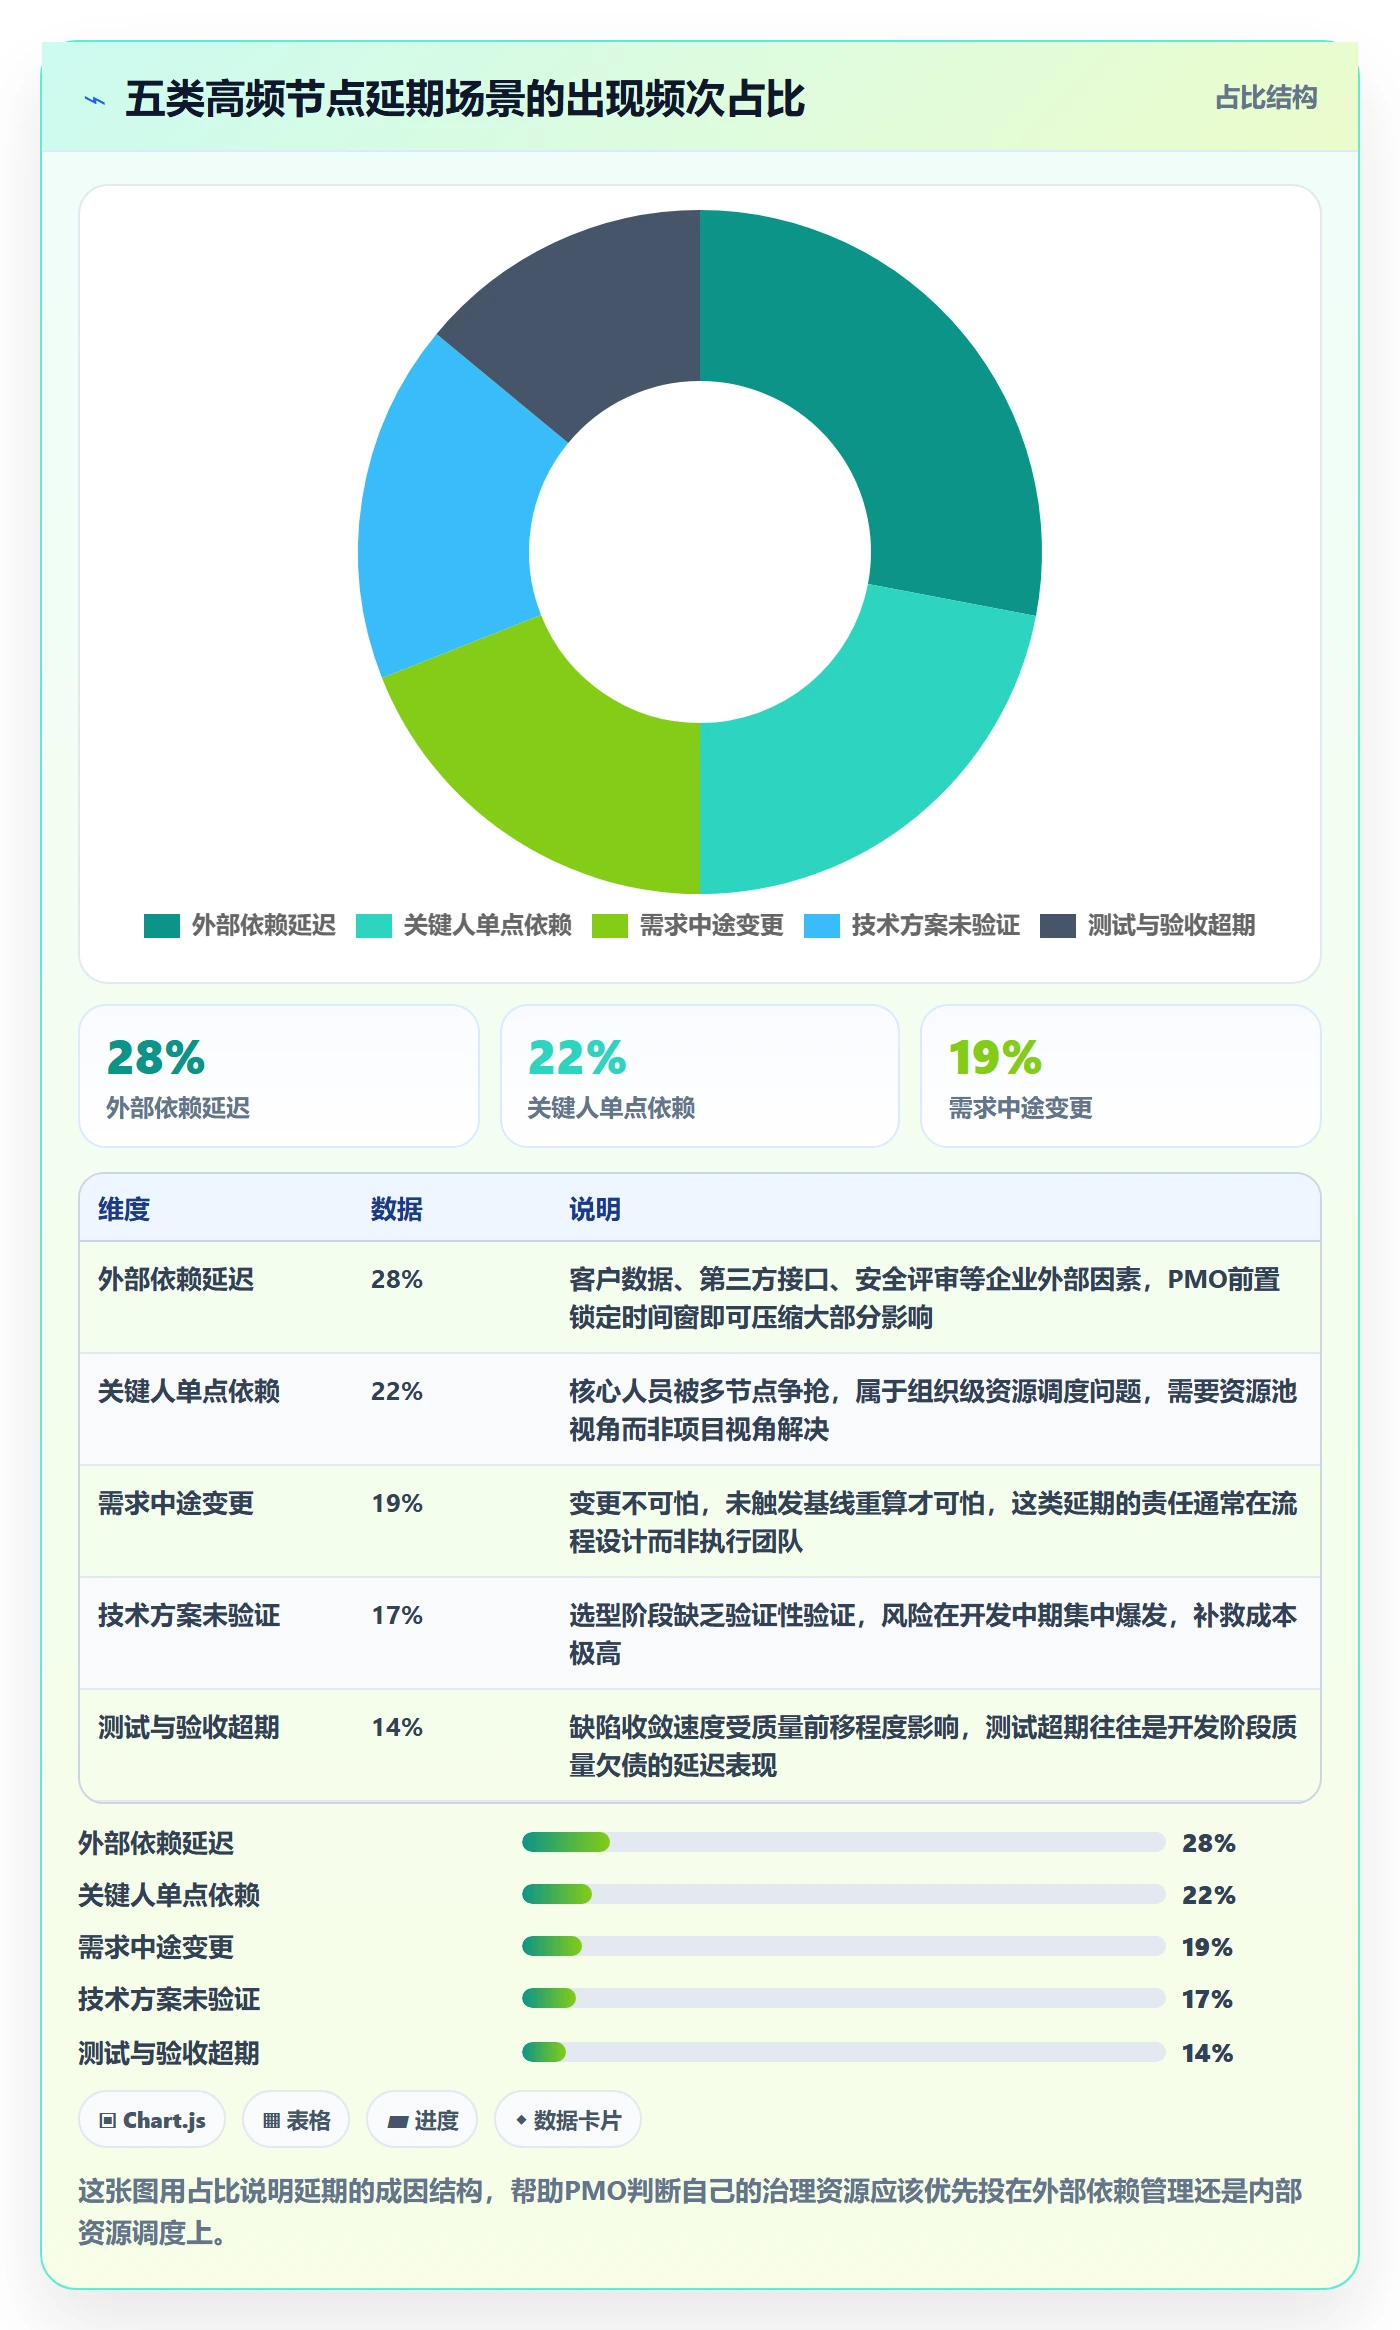Click the 进度 tag chip

tap(422, 2119)
